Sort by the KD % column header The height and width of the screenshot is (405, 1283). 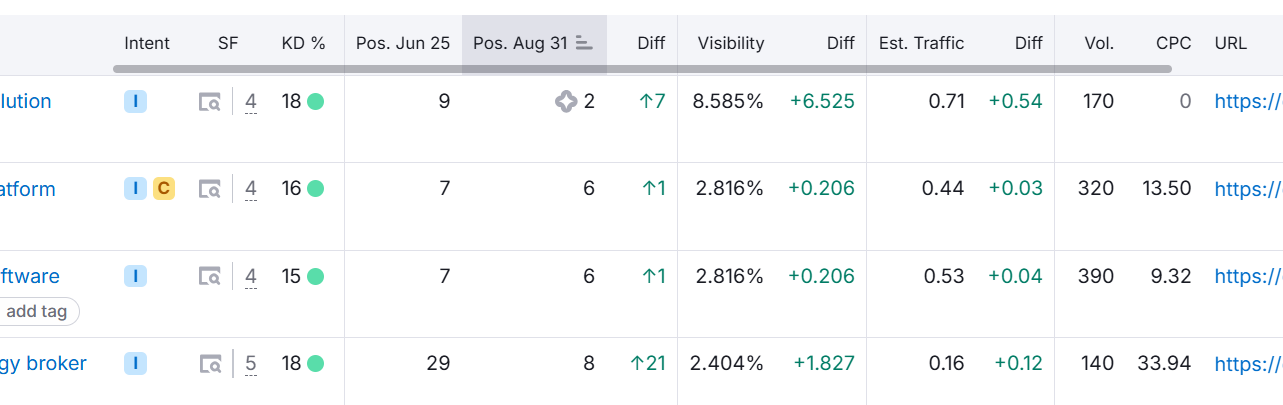pos(304,44)
